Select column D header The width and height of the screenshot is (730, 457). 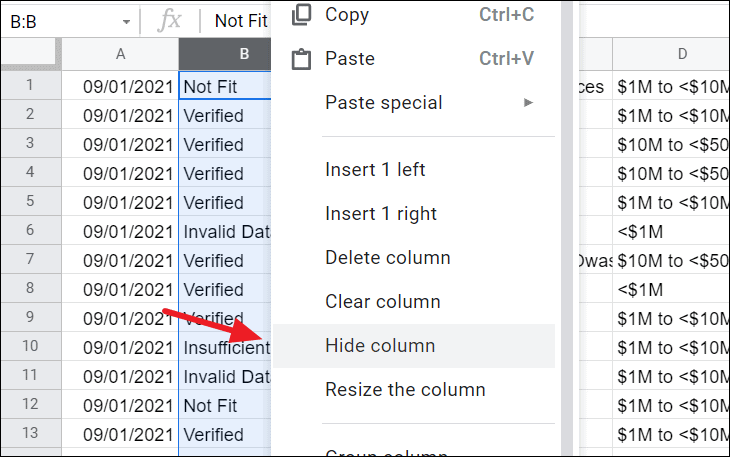671,54
